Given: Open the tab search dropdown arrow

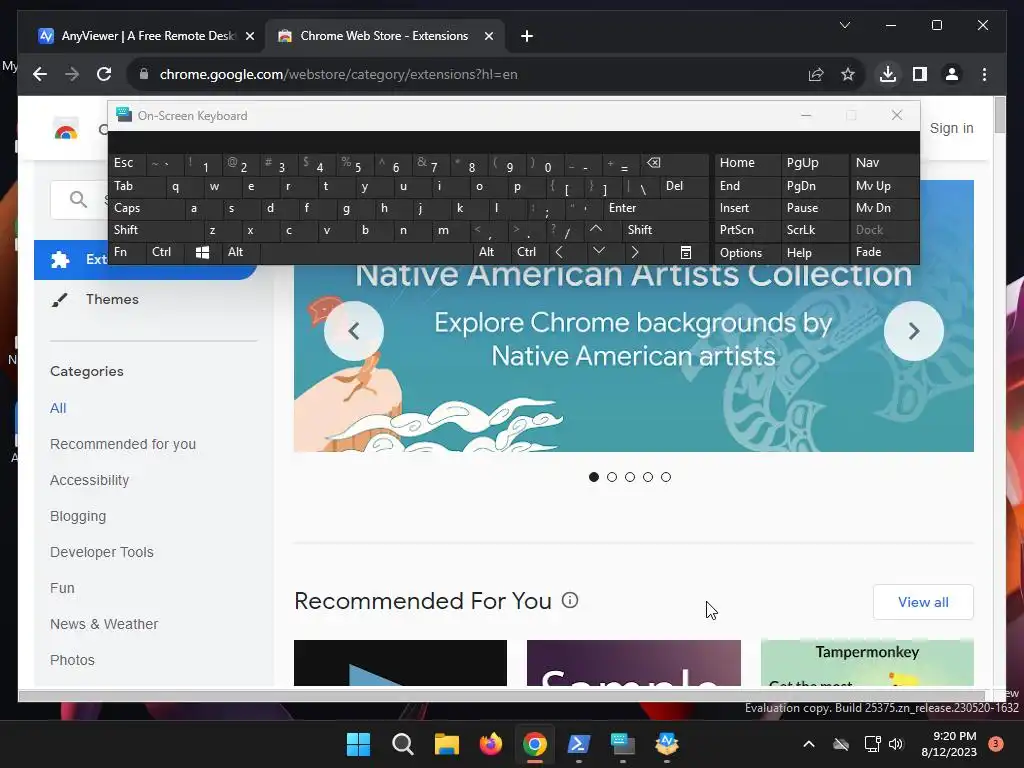Looking at the screenshot, I should 844,25.
